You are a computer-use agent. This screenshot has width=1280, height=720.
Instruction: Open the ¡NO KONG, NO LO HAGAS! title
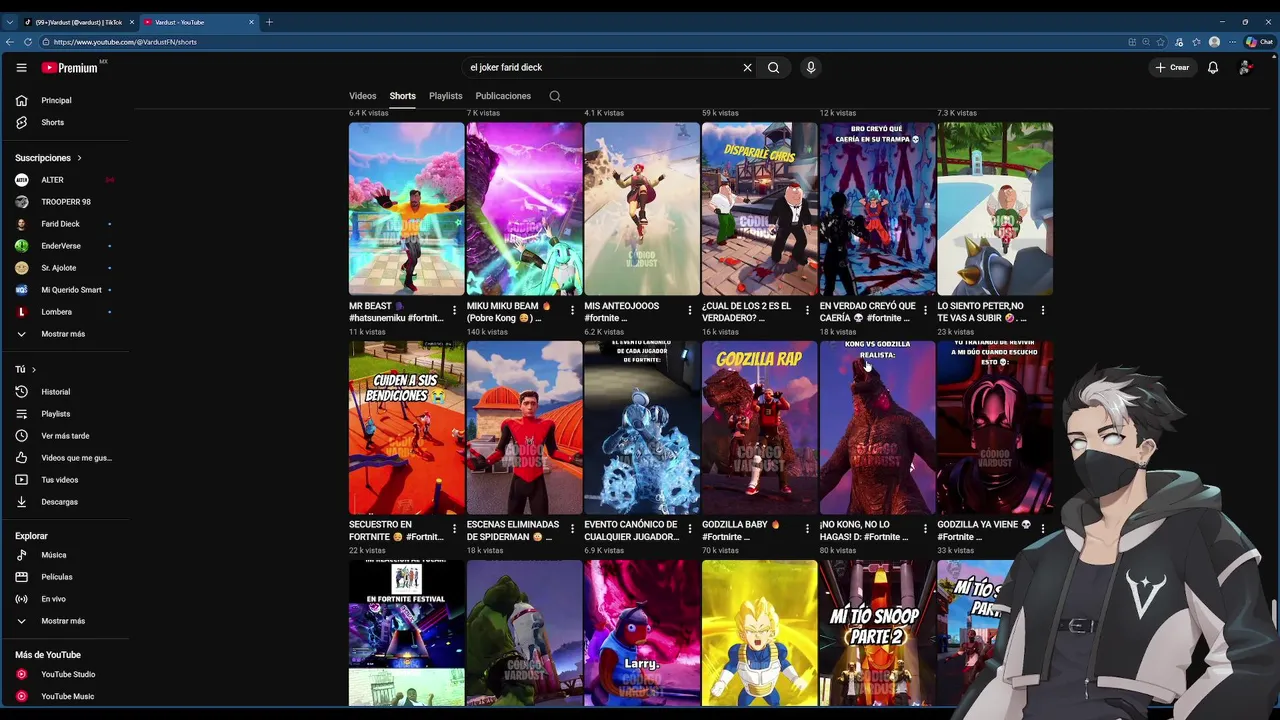pyautogui.click(x=865, y=530)
